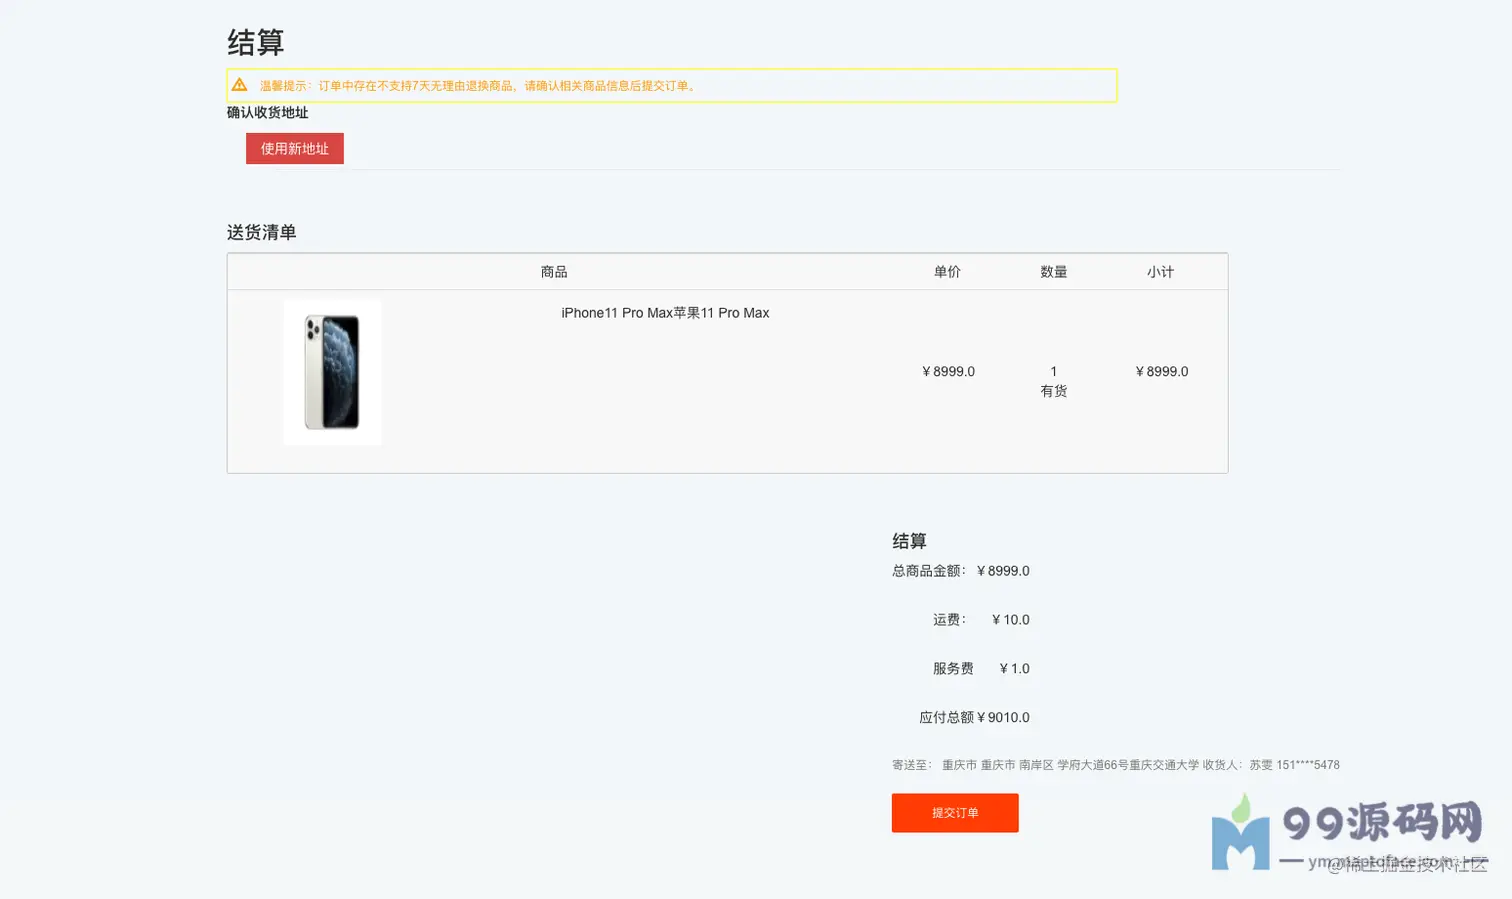1512x899 pixels.
Task: Select the unit price ¥8999.0 in the 单价 column
Action: (x=948, y=371)
